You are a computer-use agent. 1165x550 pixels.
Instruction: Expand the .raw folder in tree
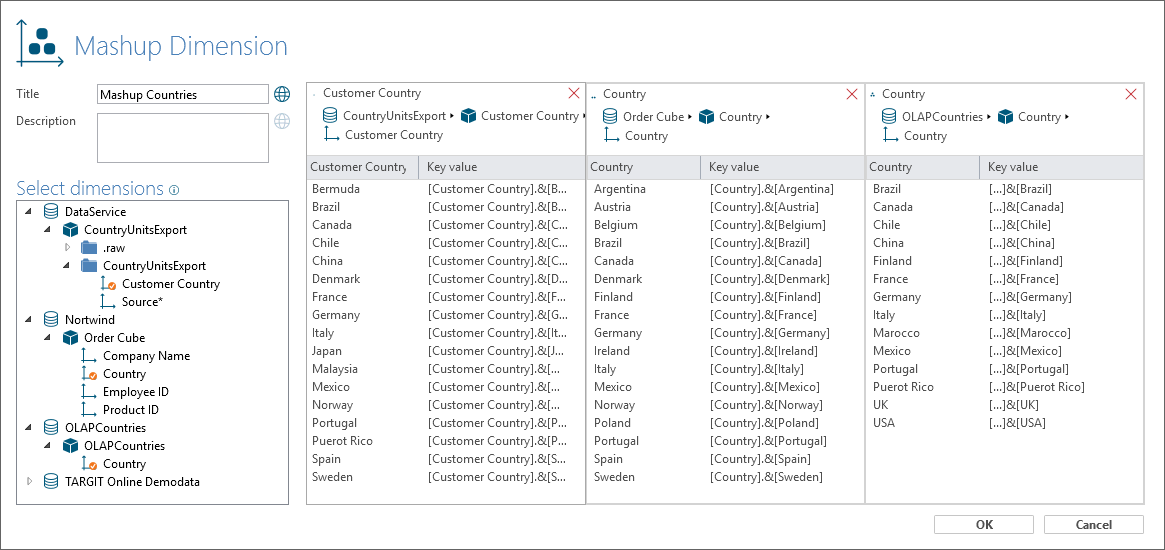68,248
